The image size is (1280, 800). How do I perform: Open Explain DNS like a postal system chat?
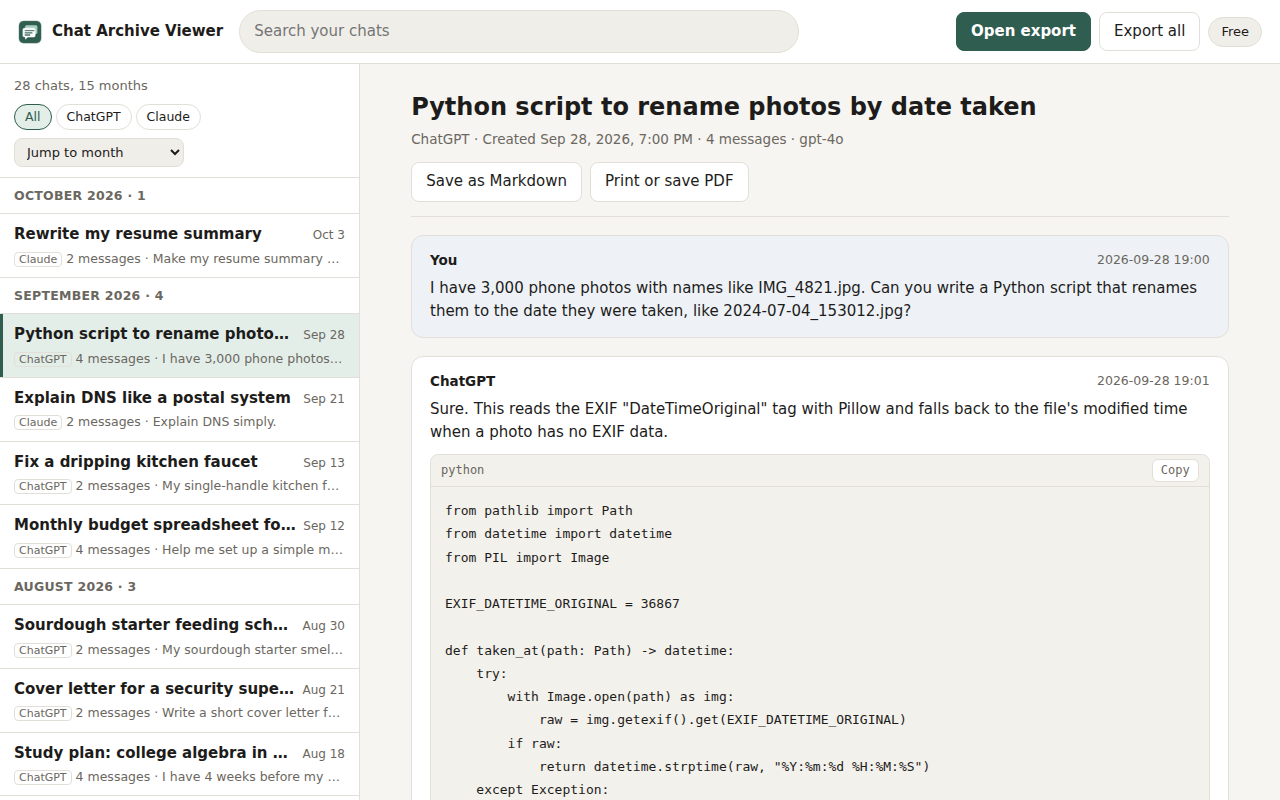180,409
